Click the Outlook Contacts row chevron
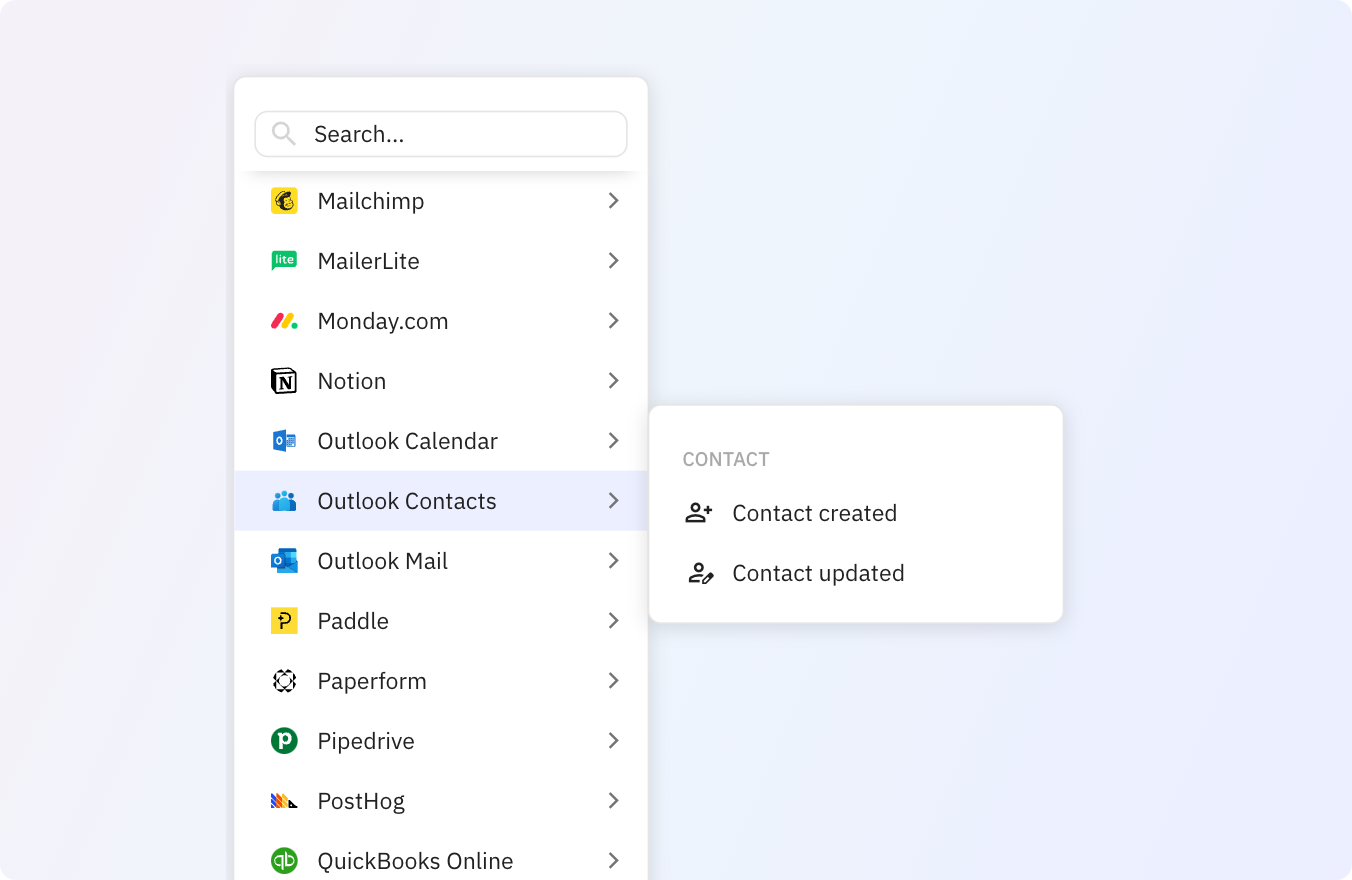The image size is (1352, 880). coord(613,501)
